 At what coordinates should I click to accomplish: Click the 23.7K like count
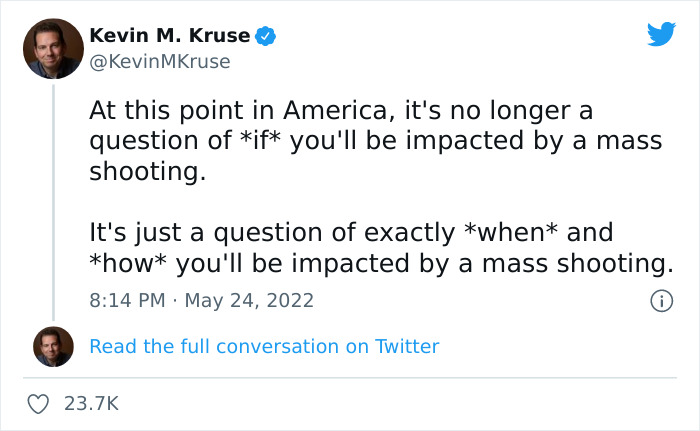(91, 403)
